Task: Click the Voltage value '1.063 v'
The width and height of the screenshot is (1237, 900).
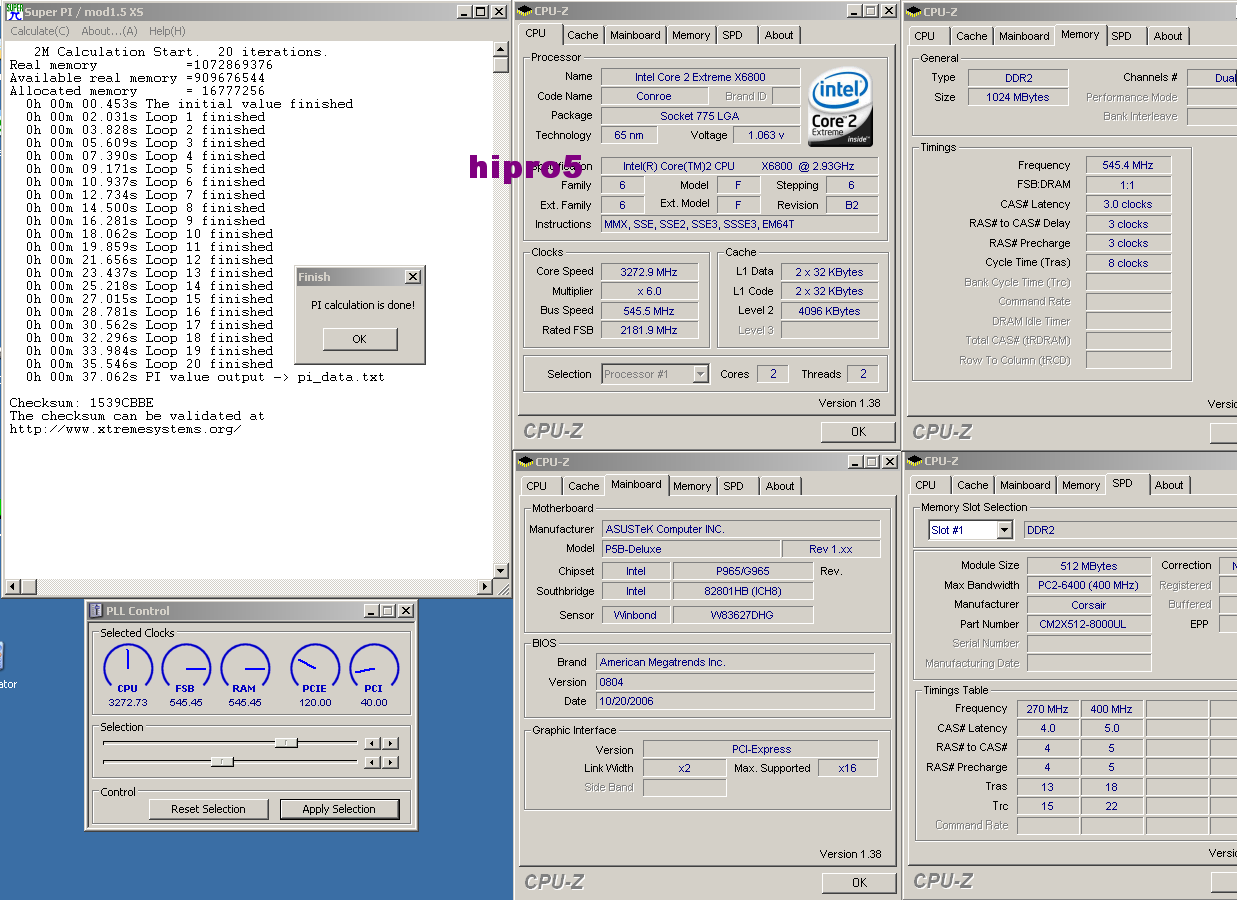Action: tap(767, 135)
